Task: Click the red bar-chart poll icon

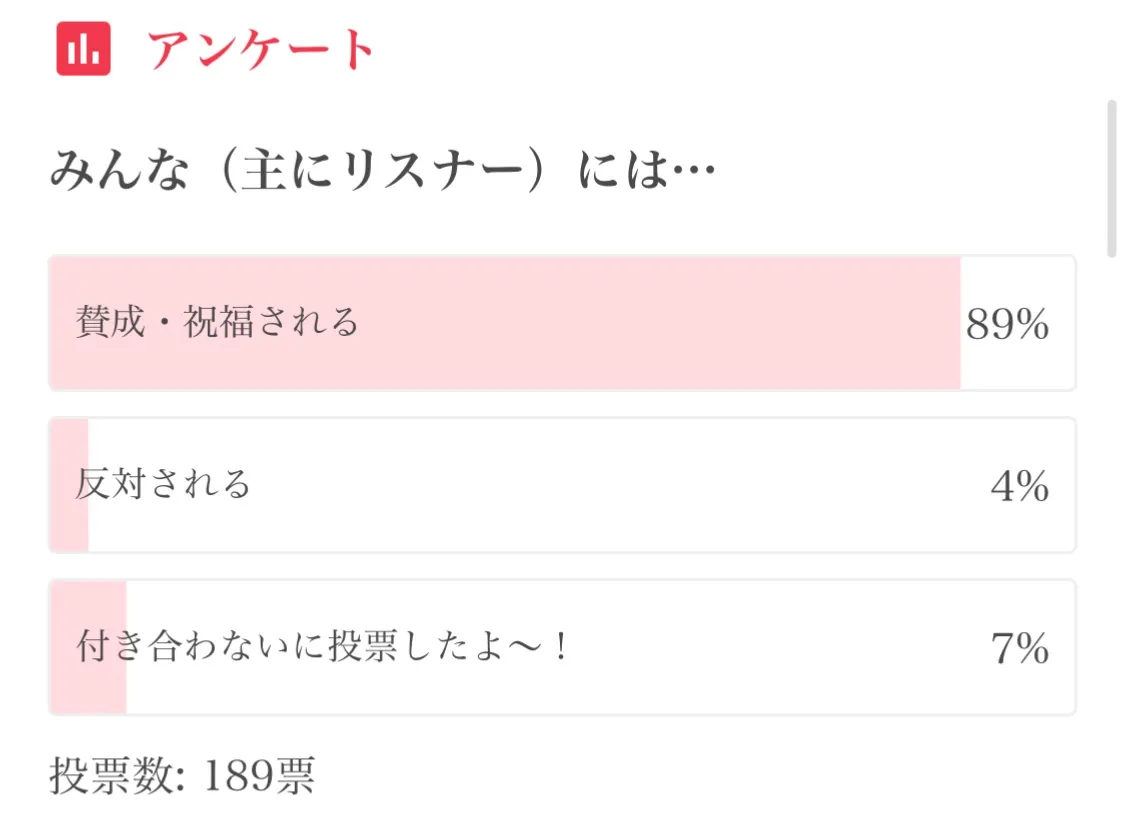Action: (83, 48)
